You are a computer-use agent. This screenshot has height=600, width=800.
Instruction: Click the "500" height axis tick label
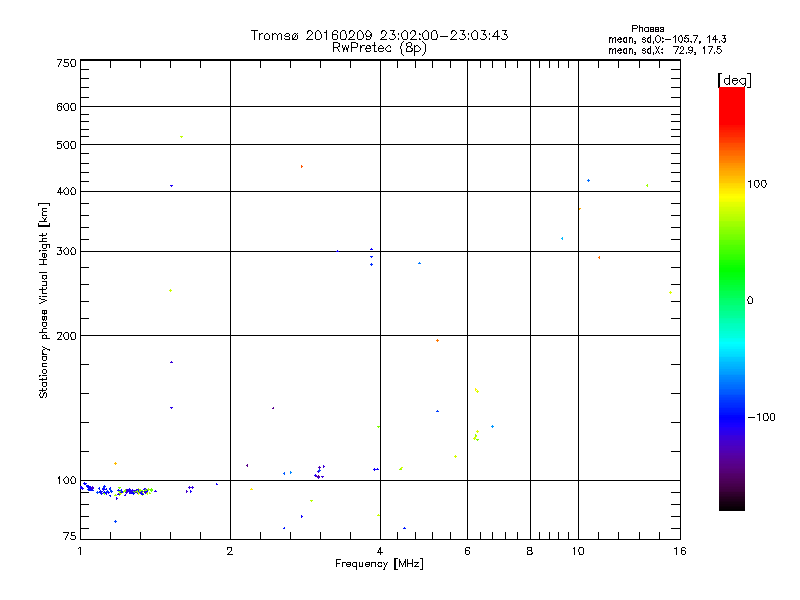click(x=66, y=145)
